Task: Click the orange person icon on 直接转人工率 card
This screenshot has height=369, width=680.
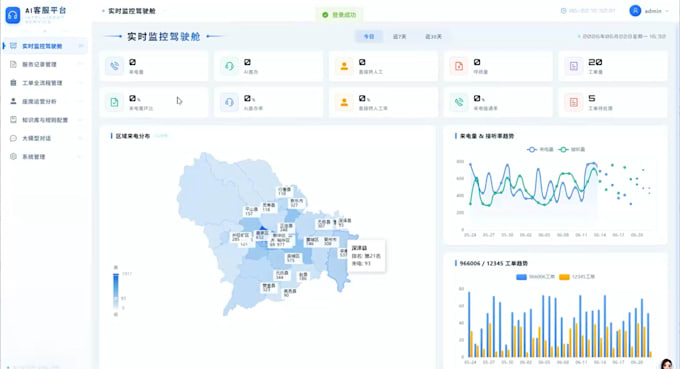Action: (x=344, y=102)
